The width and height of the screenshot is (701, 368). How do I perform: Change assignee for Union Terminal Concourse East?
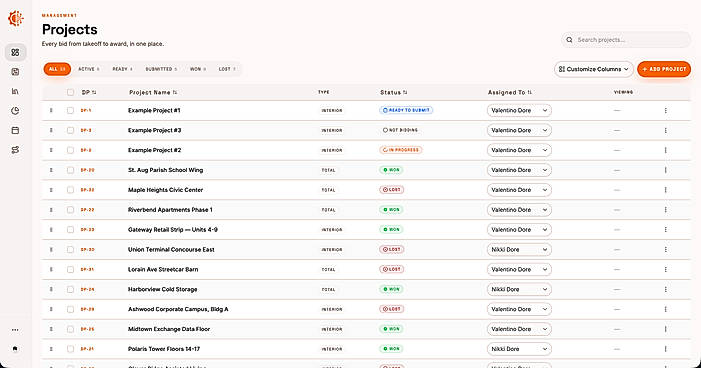519,250
